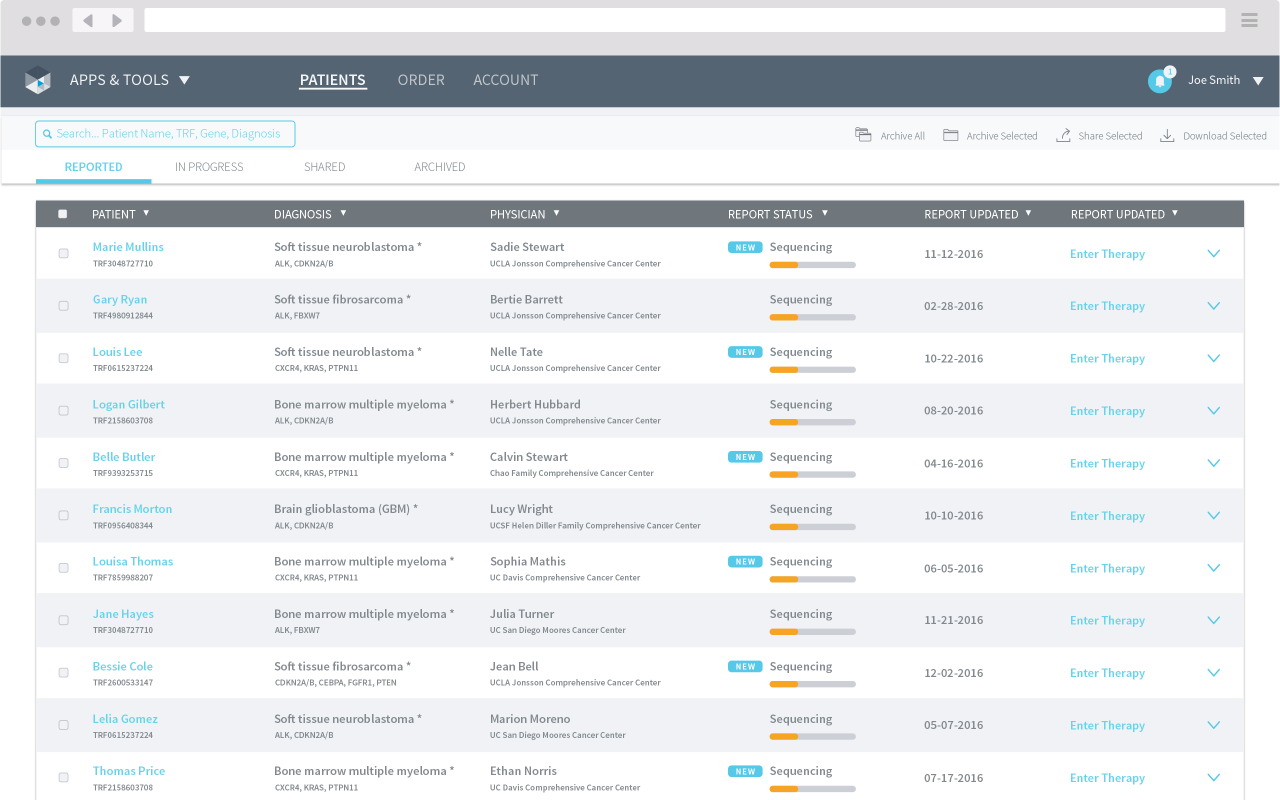The width and height of the screenshot is (1280, 800).
Task: Check the box for Marie Mullins
Action: pos(63,254)
